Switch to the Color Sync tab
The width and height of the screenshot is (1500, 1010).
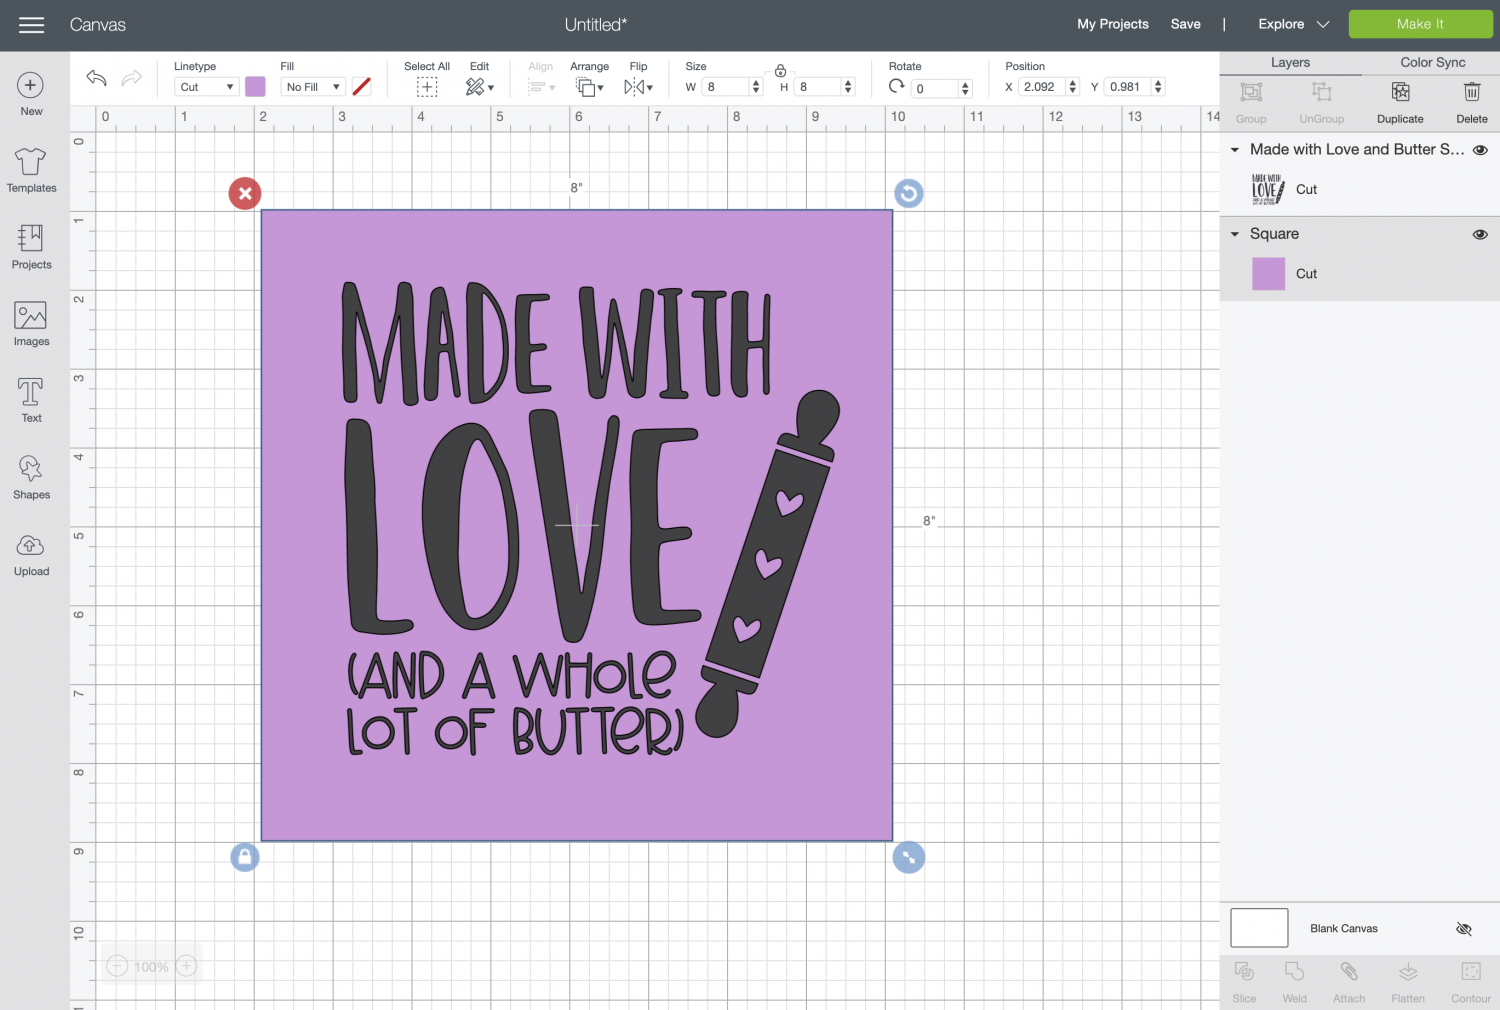pyautogui.click(x=1432, y=62)
